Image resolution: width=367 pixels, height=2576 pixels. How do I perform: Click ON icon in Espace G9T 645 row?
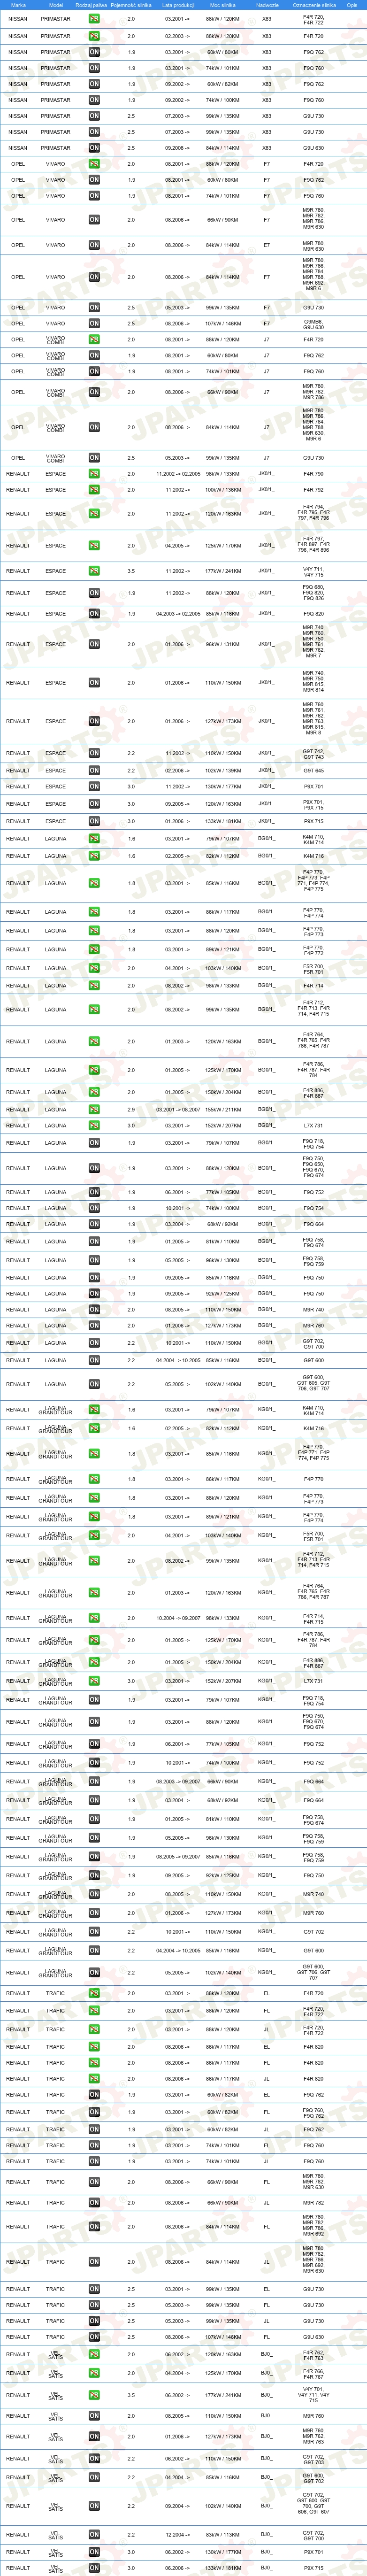click(94, 771)
